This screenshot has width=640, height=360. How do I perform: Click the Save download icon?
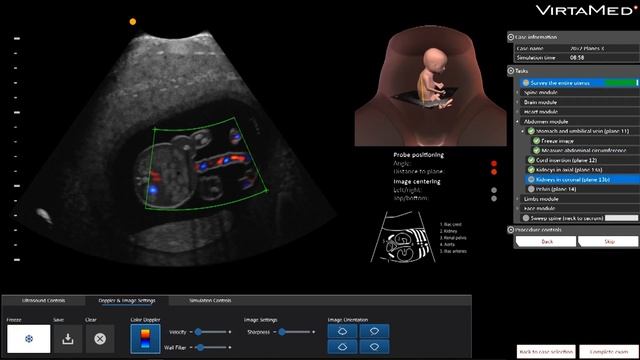coord(68,338)
